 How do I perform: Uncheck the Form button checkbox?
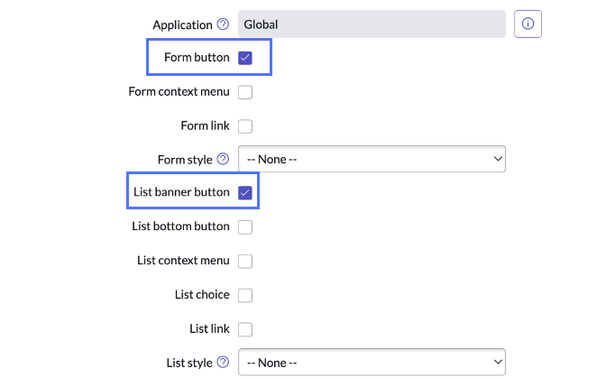click(x=245, y=58)
